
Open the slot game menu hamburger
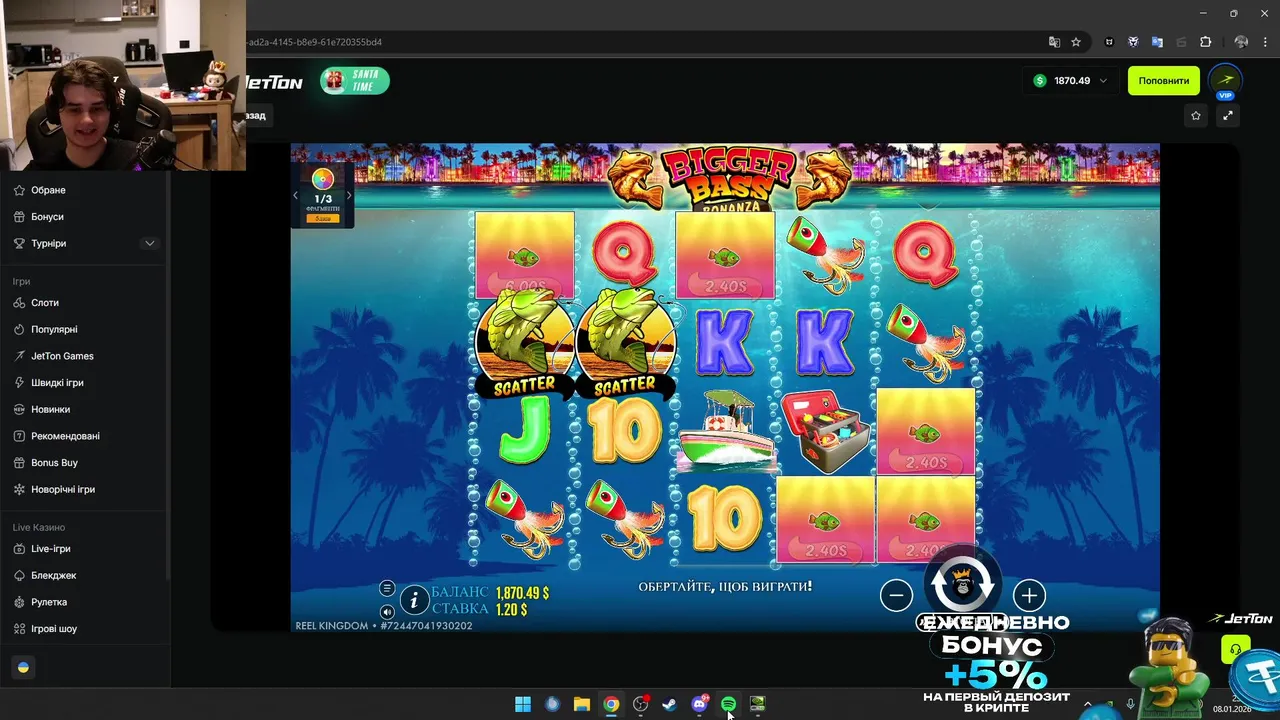pos(387,588)
